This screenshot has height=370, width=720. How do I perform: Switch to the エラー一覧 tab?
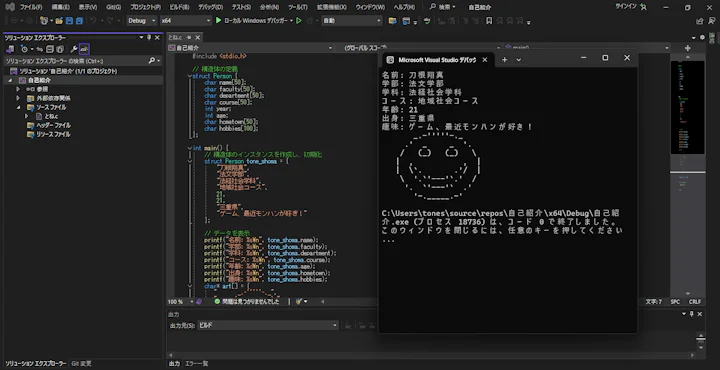[x=196, y=364]
